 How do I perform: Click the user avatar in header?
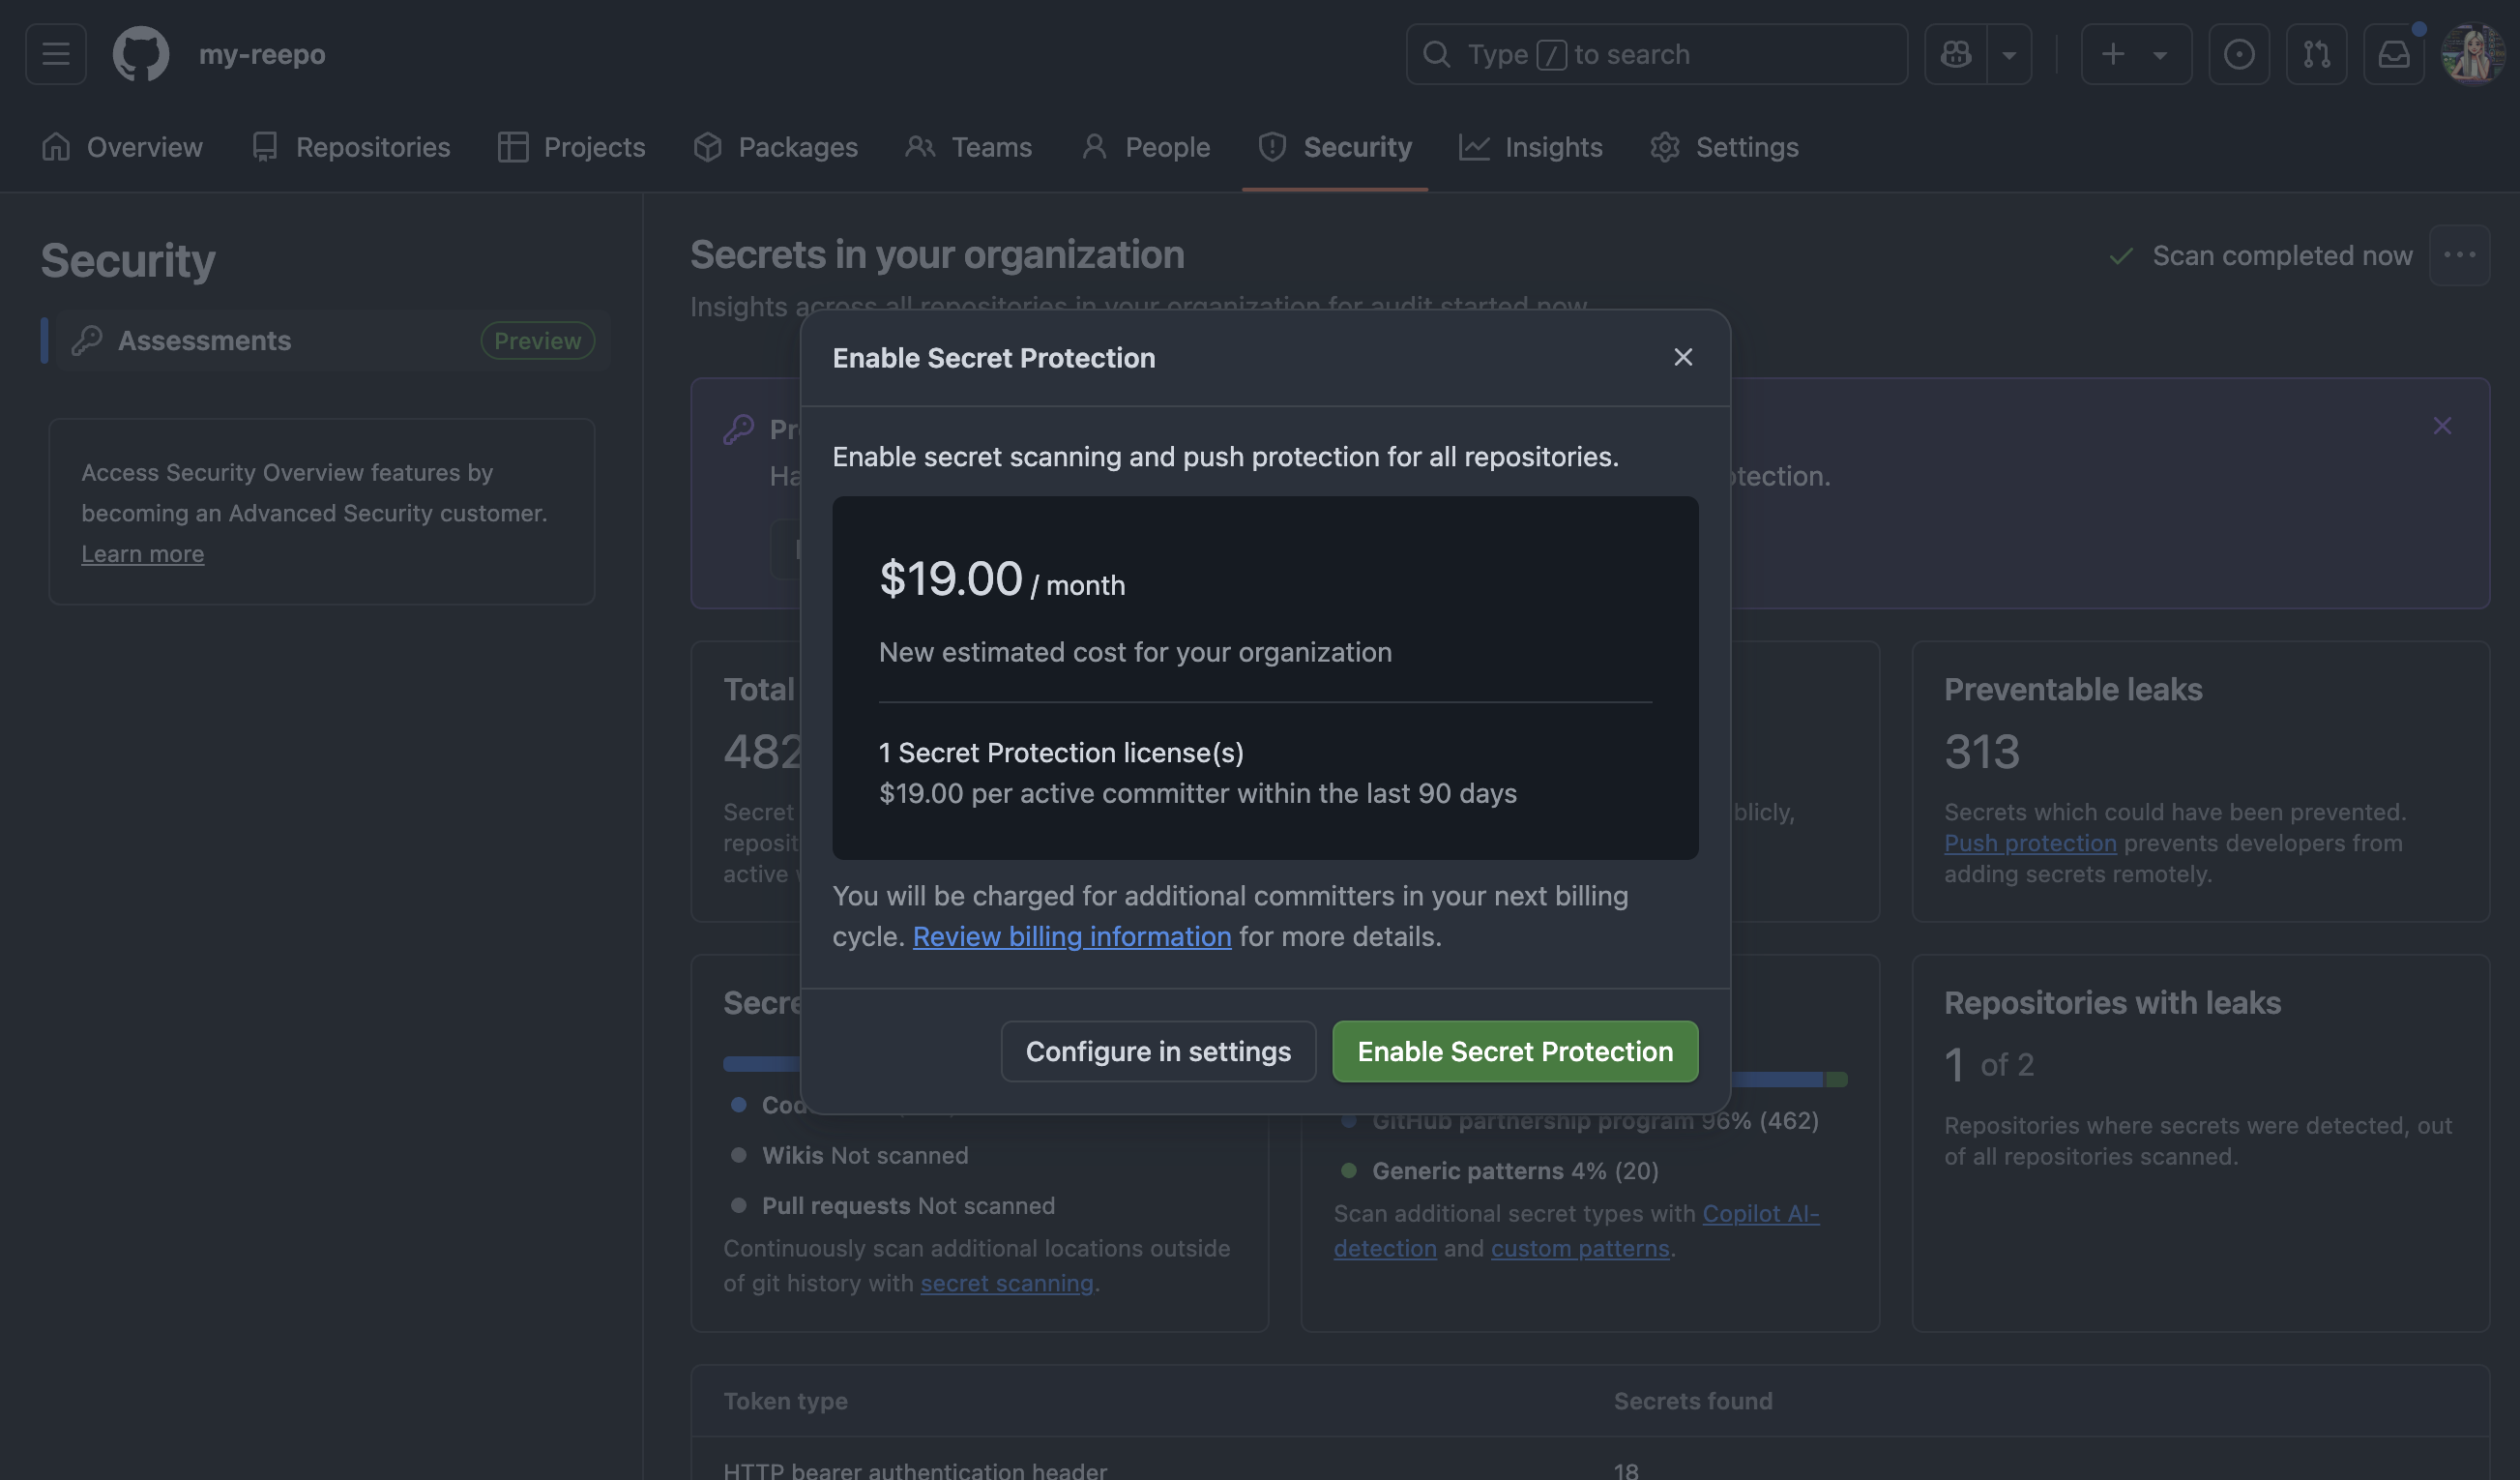(2471, 54)
